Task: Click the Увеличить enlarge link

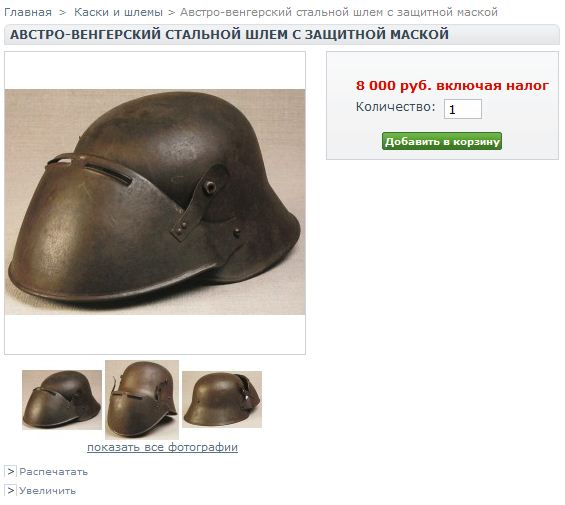Action: point(48,491)
